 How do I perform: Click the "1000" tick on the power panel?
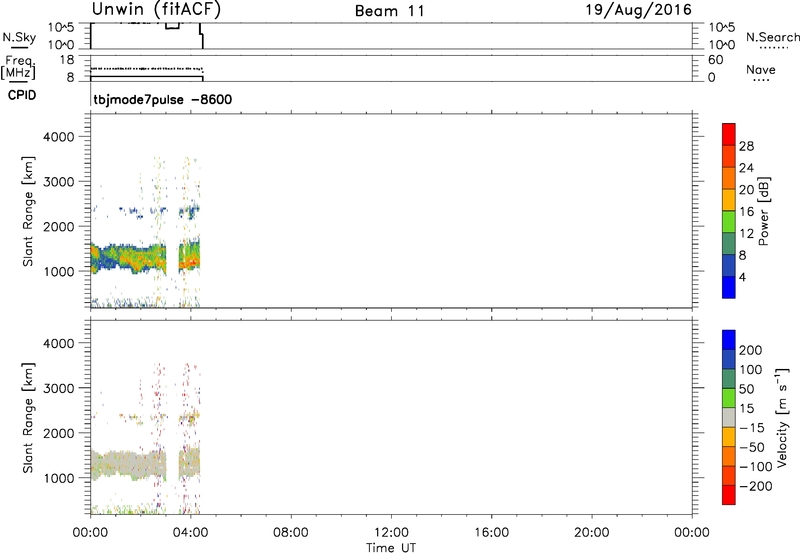tap(59, 271)
